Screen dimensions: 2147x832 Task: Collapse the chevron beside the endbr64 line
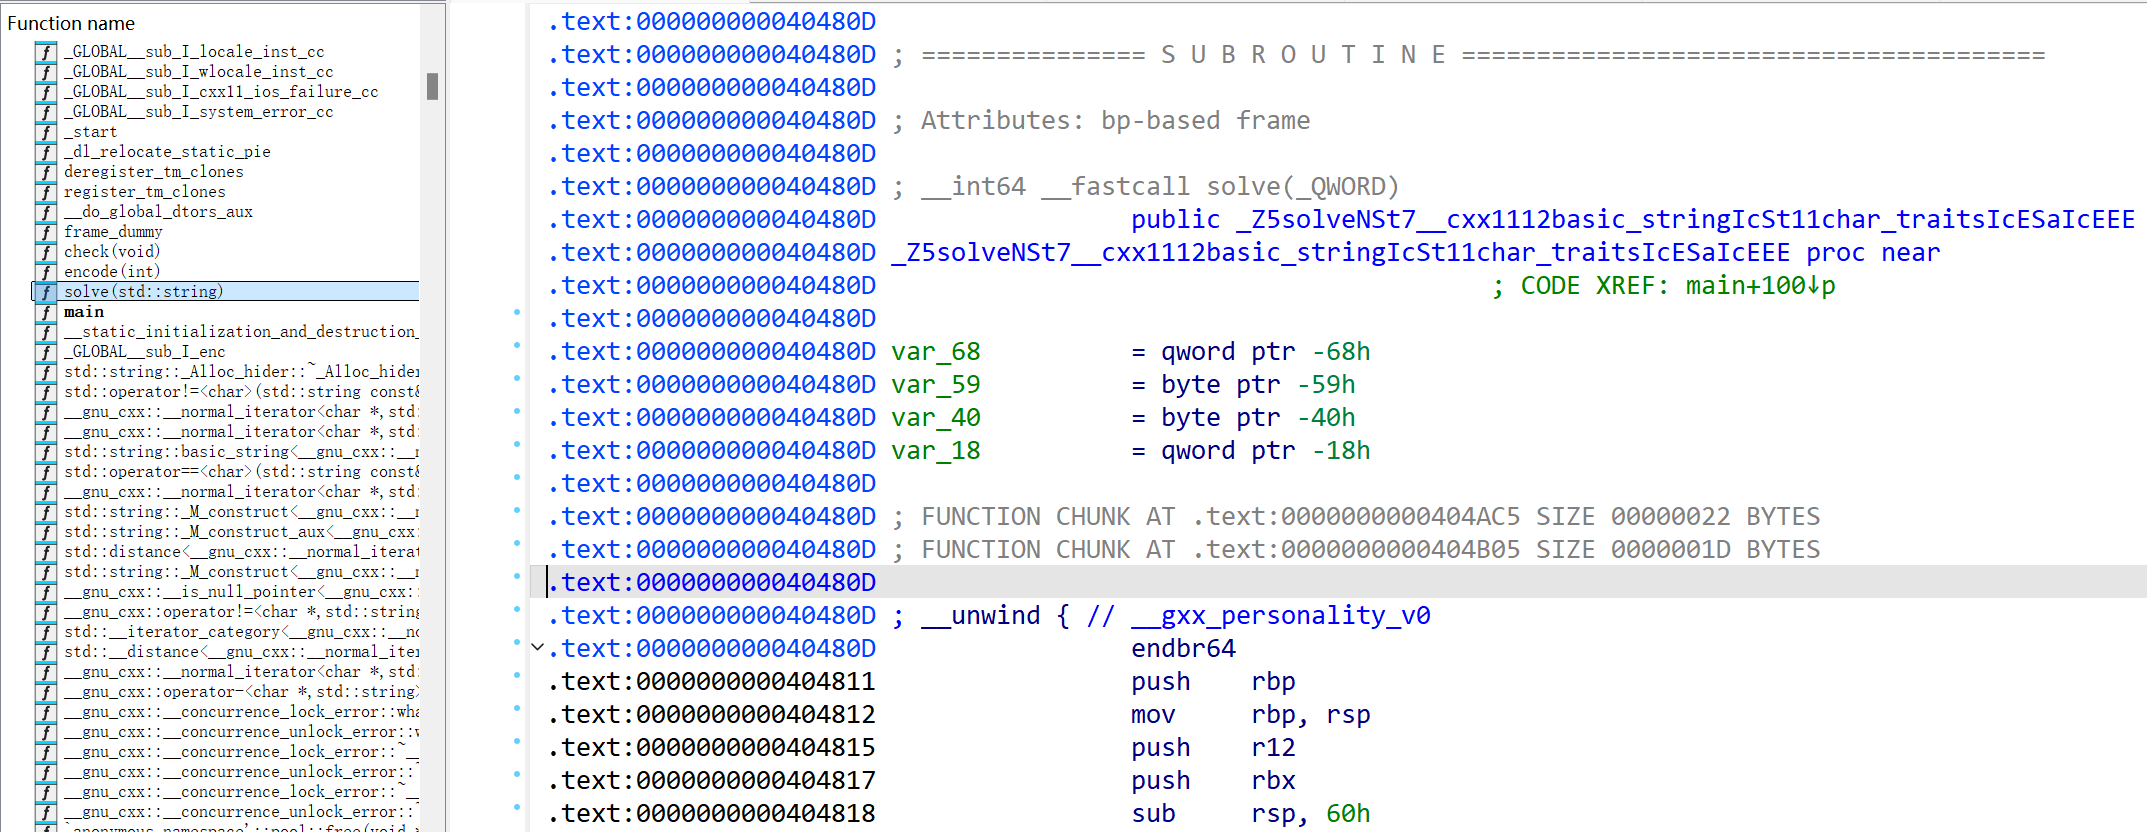pos(537,648)
